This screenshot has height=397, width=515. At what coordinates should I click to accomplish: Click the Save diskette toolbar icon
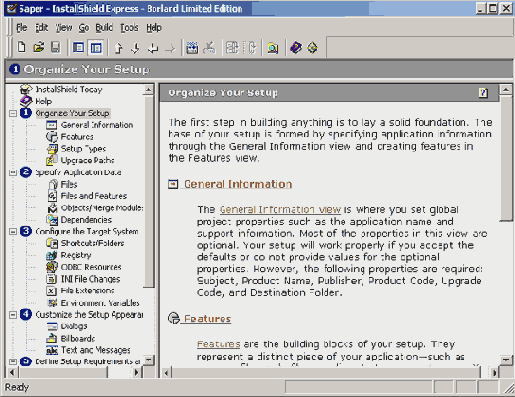click(x=56, y=47)
